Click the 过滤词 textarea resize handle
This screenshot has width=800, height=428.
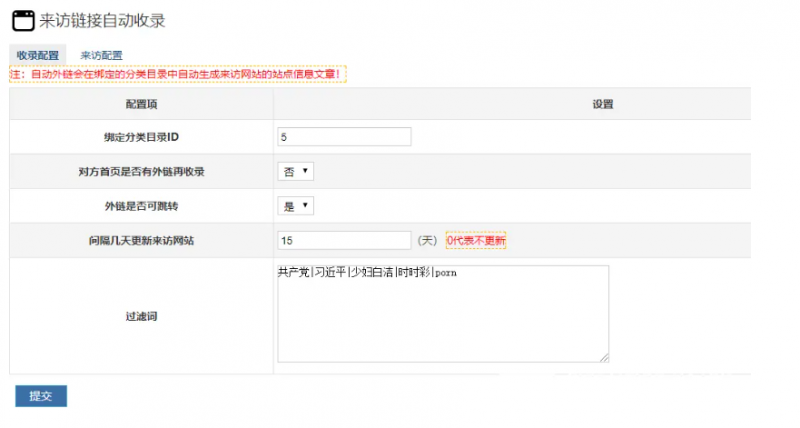(604, 356)
